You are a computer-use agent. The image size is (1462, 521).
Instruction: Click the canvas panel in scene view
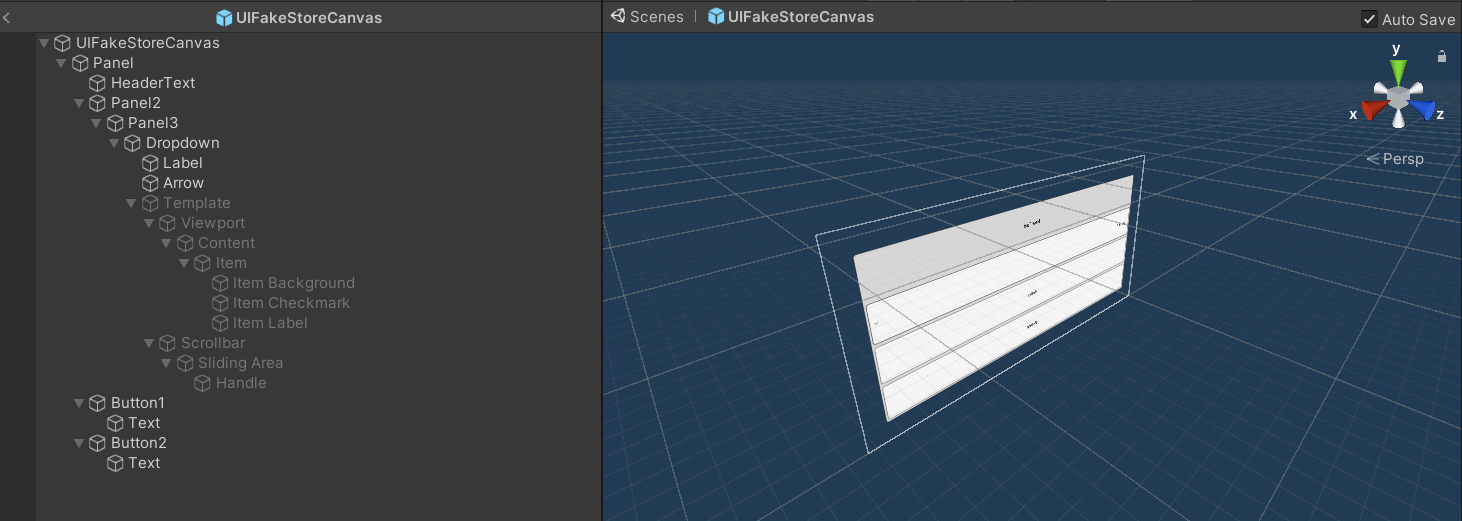coord(995,300)
